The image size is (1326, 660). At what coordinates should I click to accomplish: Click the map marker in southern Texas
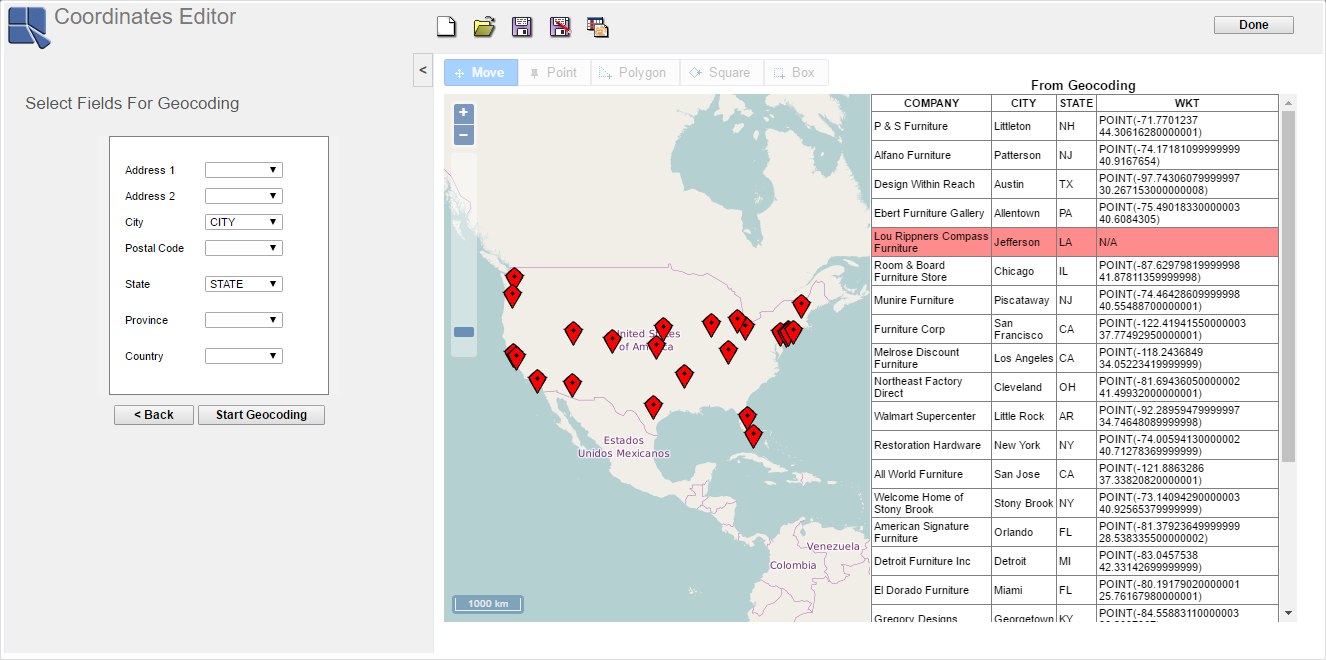[653, 405]
